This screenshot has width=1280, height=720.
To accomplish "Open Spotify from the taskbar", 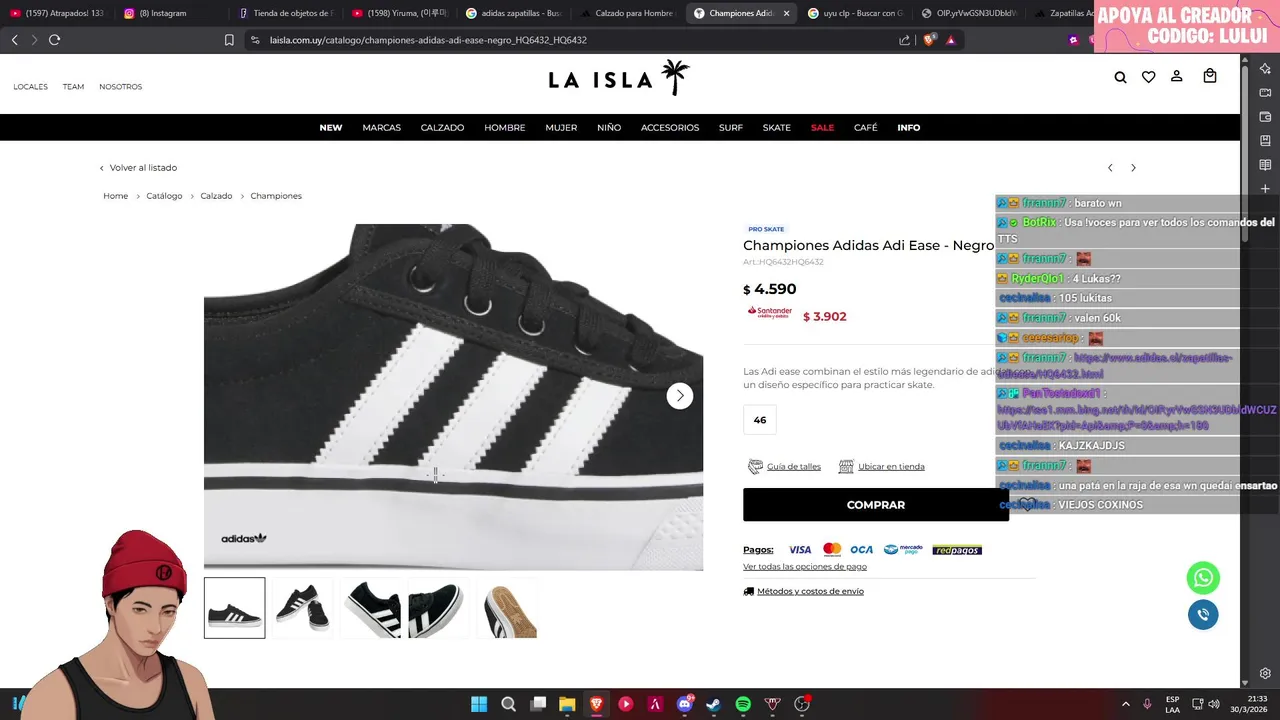I will click(x=743, y=704).
